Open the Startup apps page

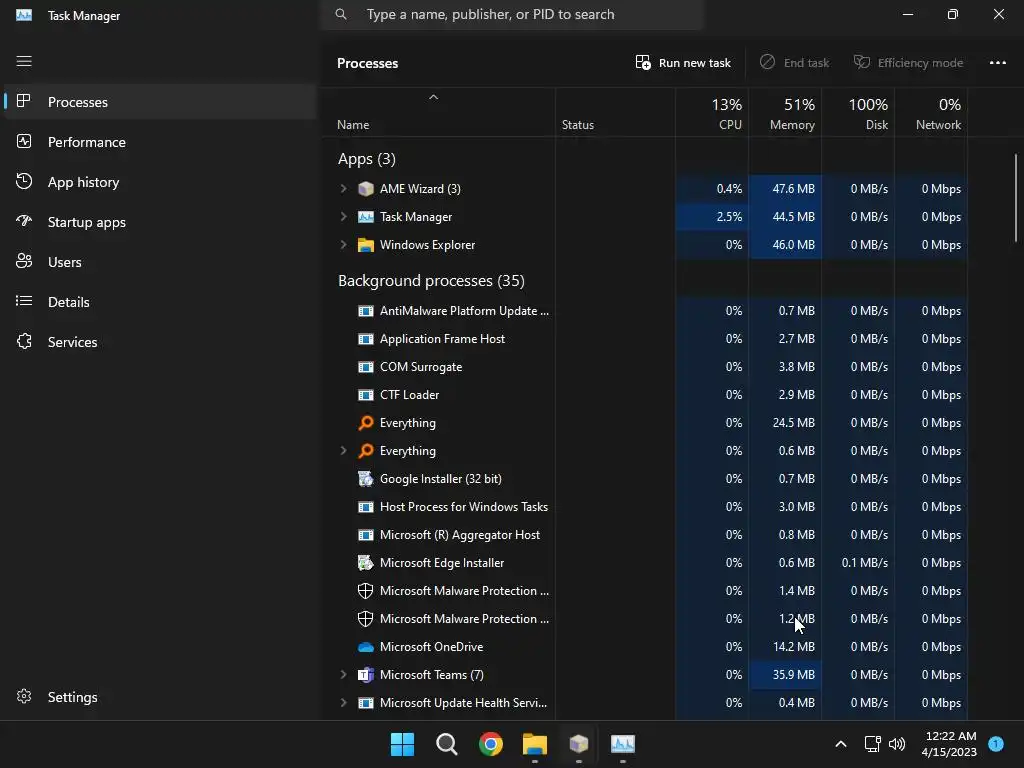coord(160,222)
